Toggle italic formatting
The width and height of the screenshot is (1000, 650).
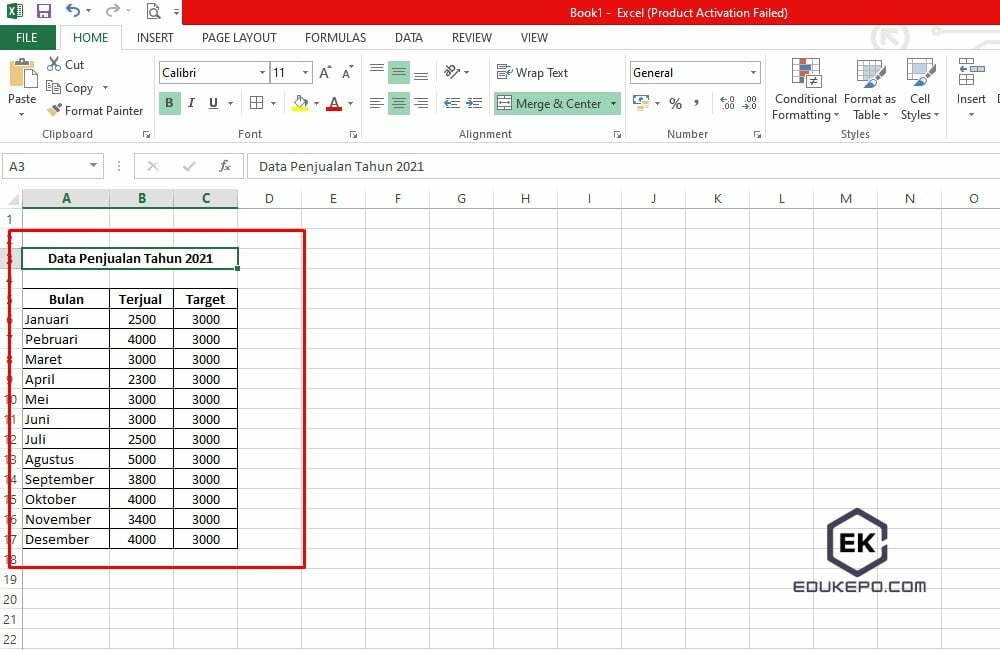pos(191,103)
